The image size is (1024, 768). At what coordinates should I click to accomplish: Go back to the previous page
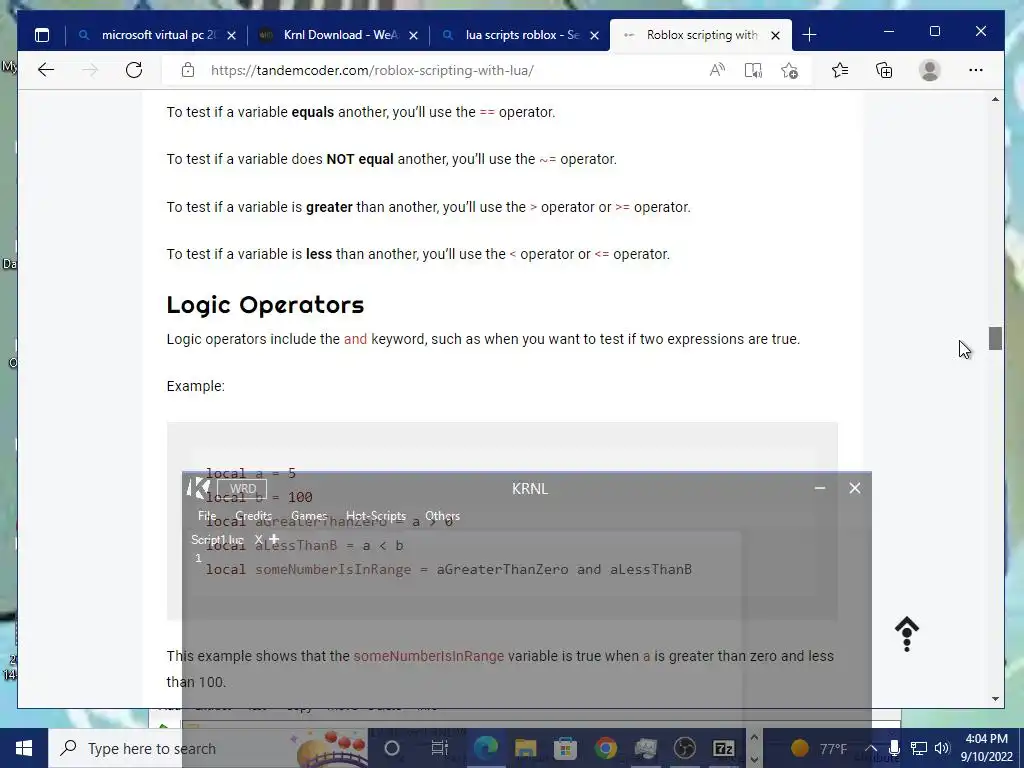point(46,70)
